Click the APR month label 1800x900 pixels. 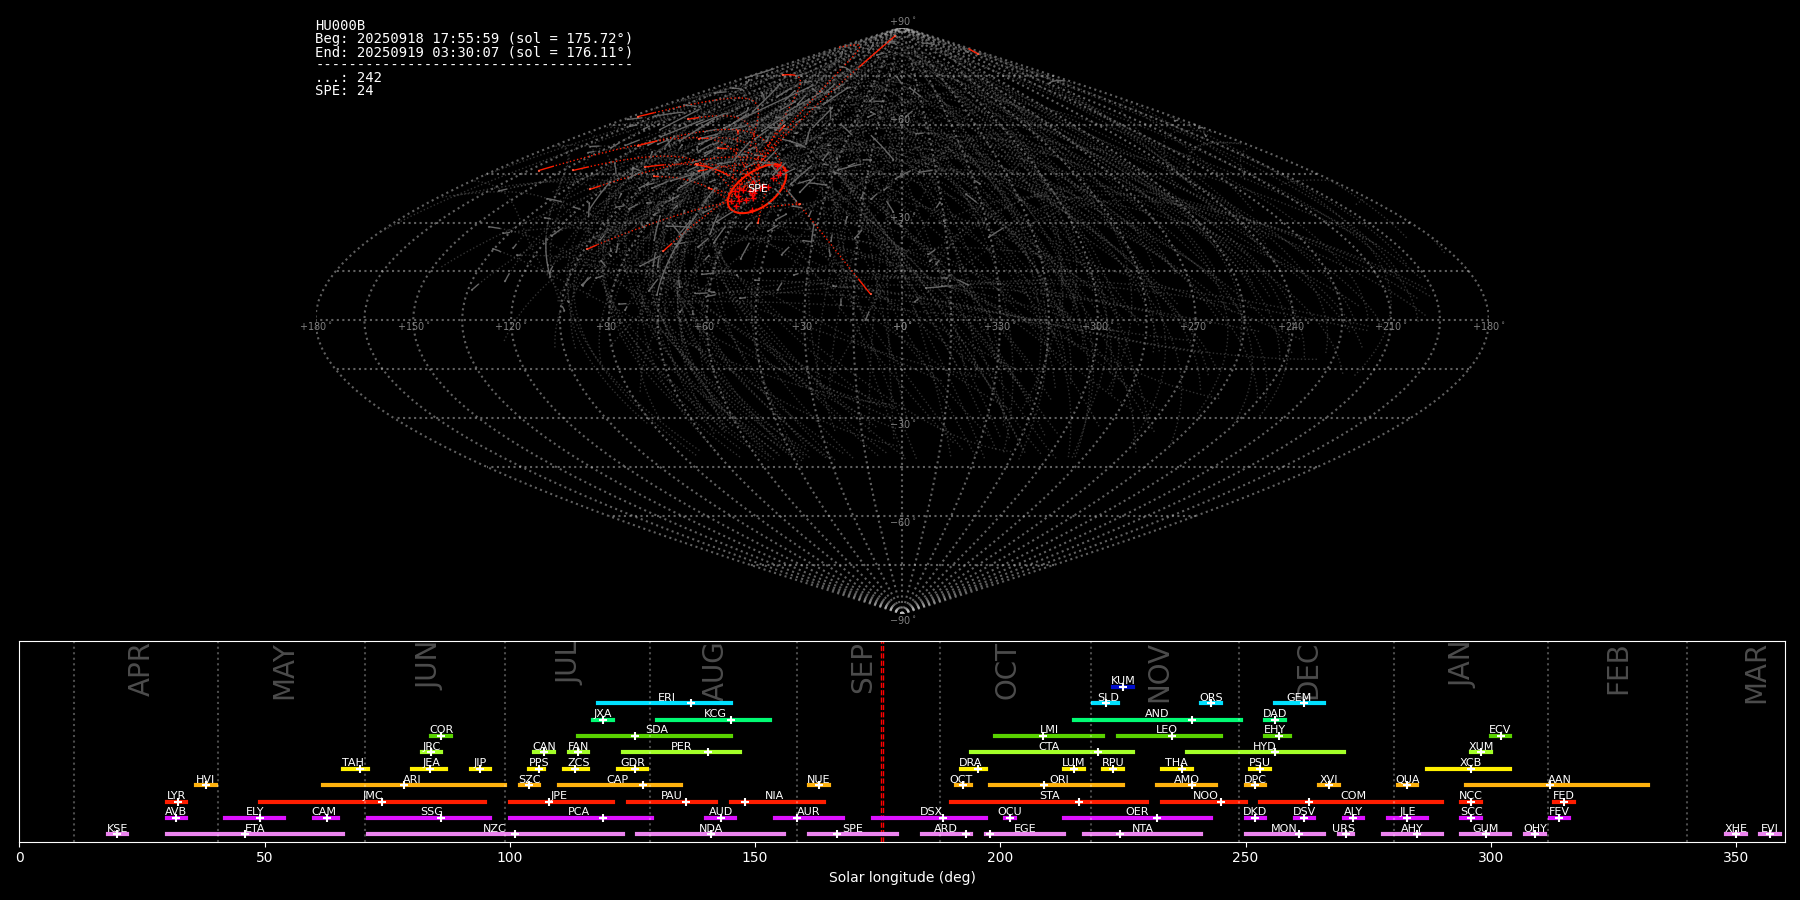pyautogui.click(x=139, y=670)
